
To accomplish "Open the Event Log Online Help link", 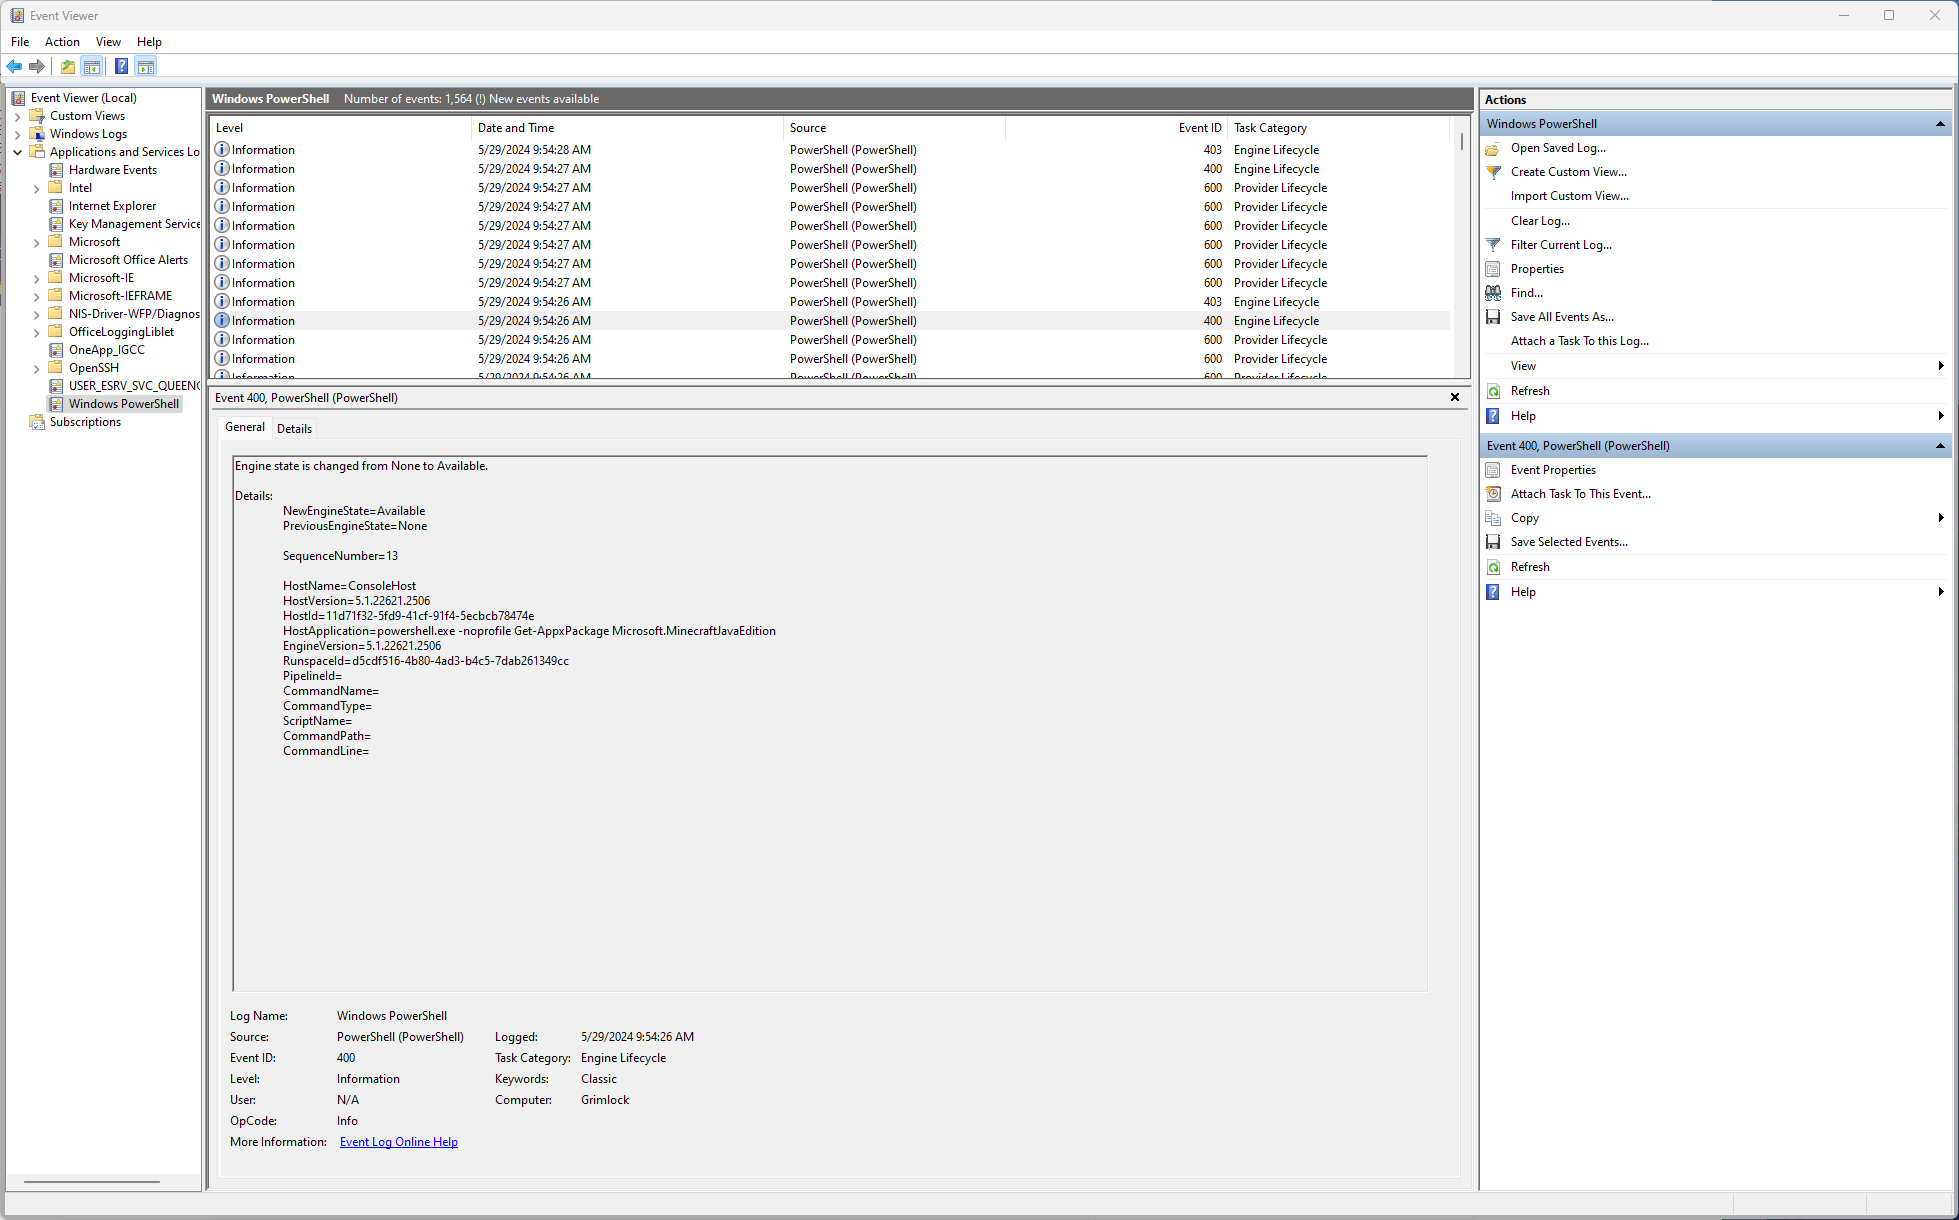I will pos(398,1142).
